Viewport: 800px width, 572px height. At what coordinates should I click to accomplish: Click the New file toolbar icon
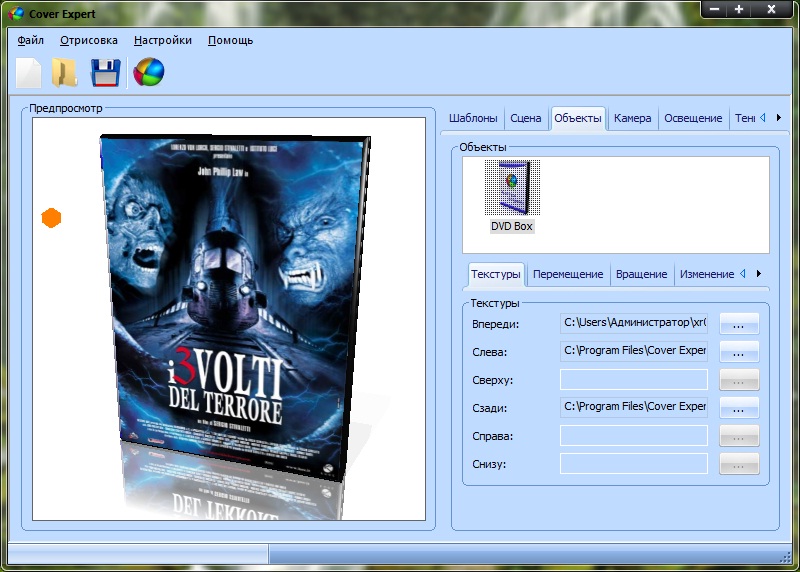[x=29, y=73]
